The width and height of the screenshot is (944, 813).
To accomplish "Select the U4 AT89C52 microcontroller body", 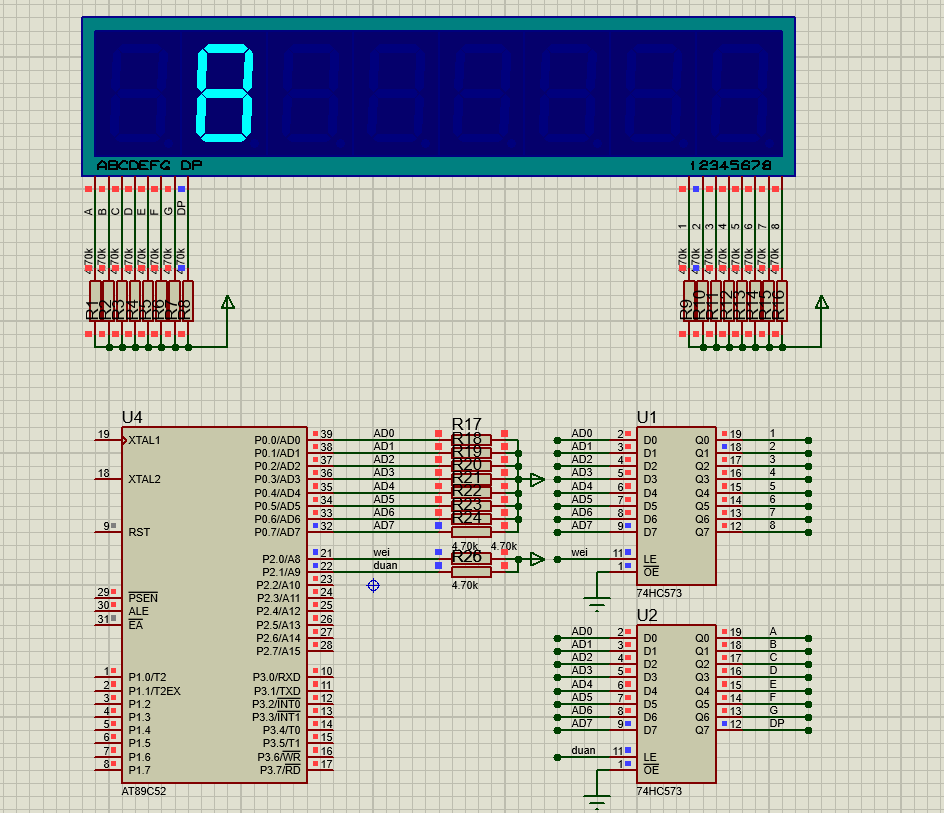I will tap(214, 605).
